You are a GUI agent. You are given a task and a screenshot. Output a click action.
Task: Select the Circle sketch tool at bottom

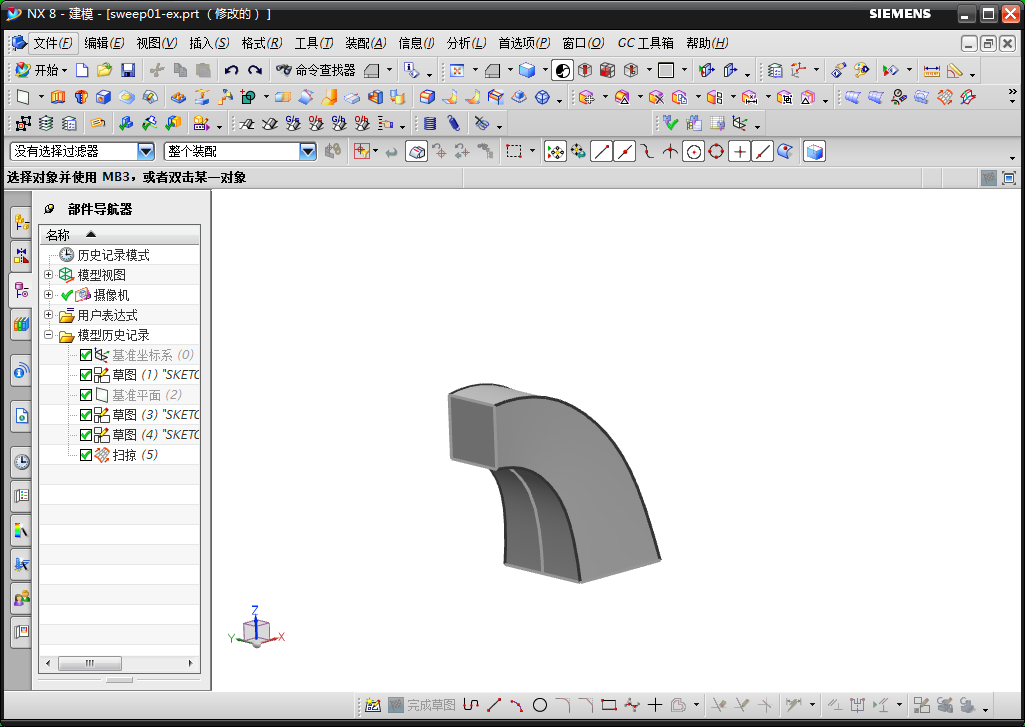[540, 705]
